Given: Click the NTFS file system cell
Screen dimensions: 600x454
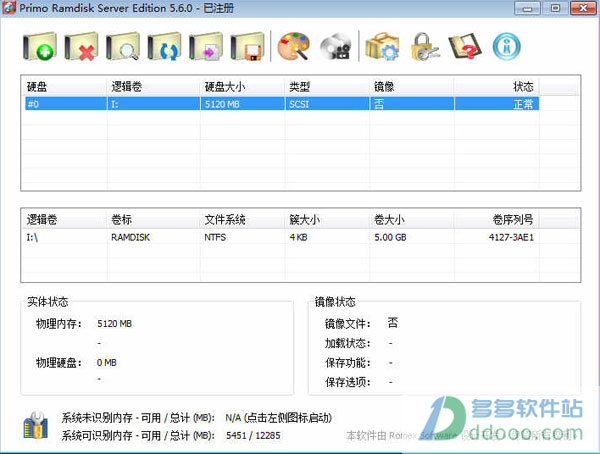Looking at the screenshot, I should [215, 237].
